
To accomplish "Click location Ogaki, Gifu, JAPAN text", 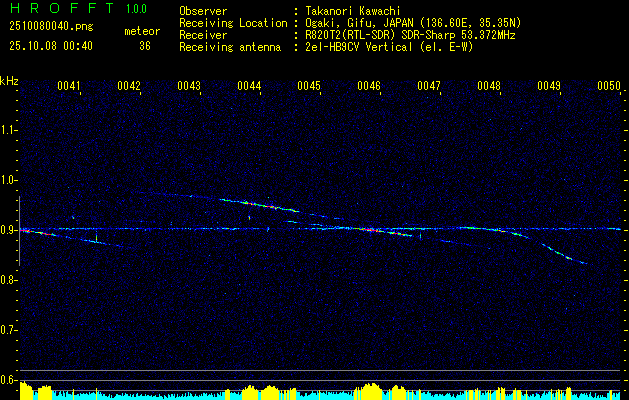I will coord(413,23).
